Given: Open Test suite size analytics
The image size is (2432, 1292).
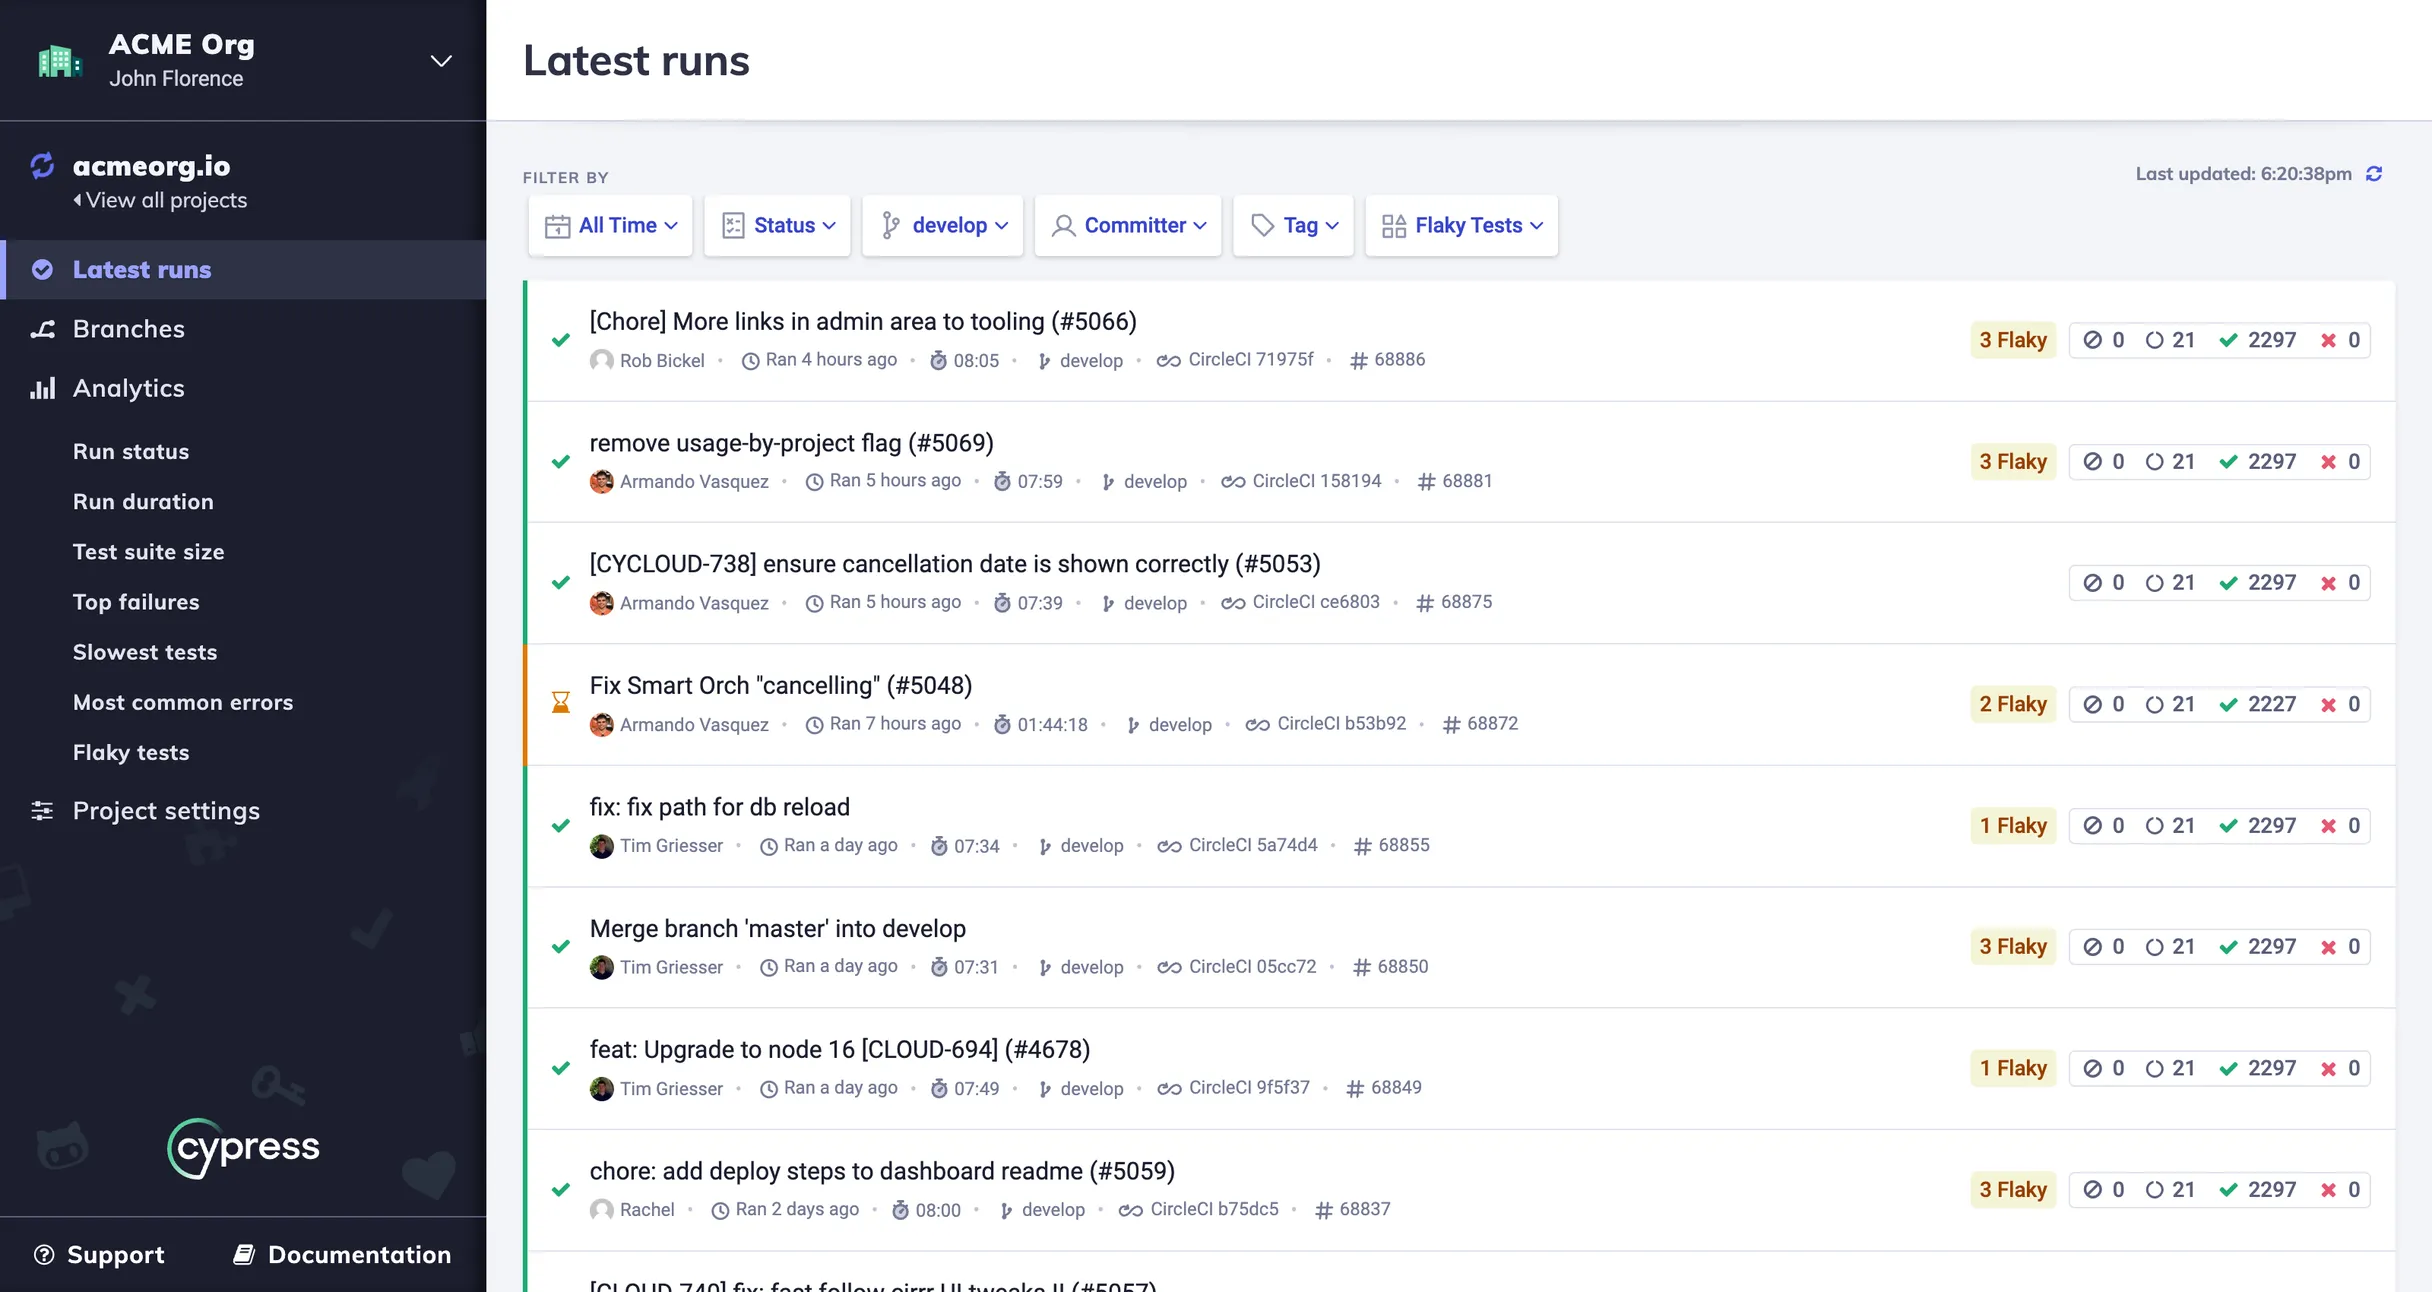Looking at the screenshot, I should coord(148,552).
